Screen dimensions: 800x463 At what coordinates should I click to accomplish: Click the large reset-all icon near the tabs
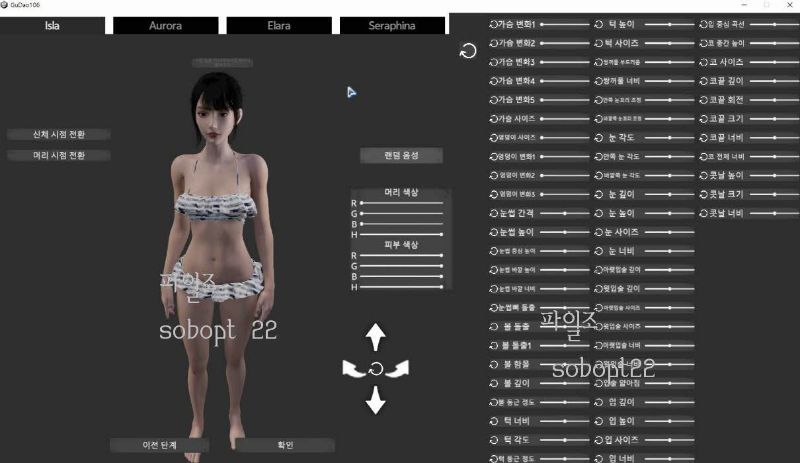point(468,51)
